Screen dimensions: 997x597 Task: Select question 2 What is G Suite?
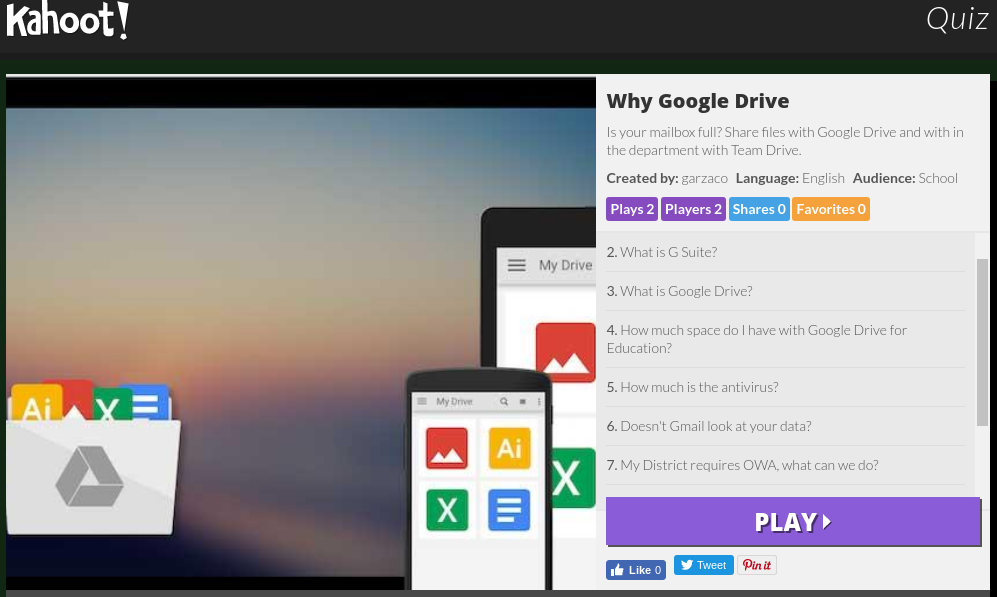[x=785, y=252]
